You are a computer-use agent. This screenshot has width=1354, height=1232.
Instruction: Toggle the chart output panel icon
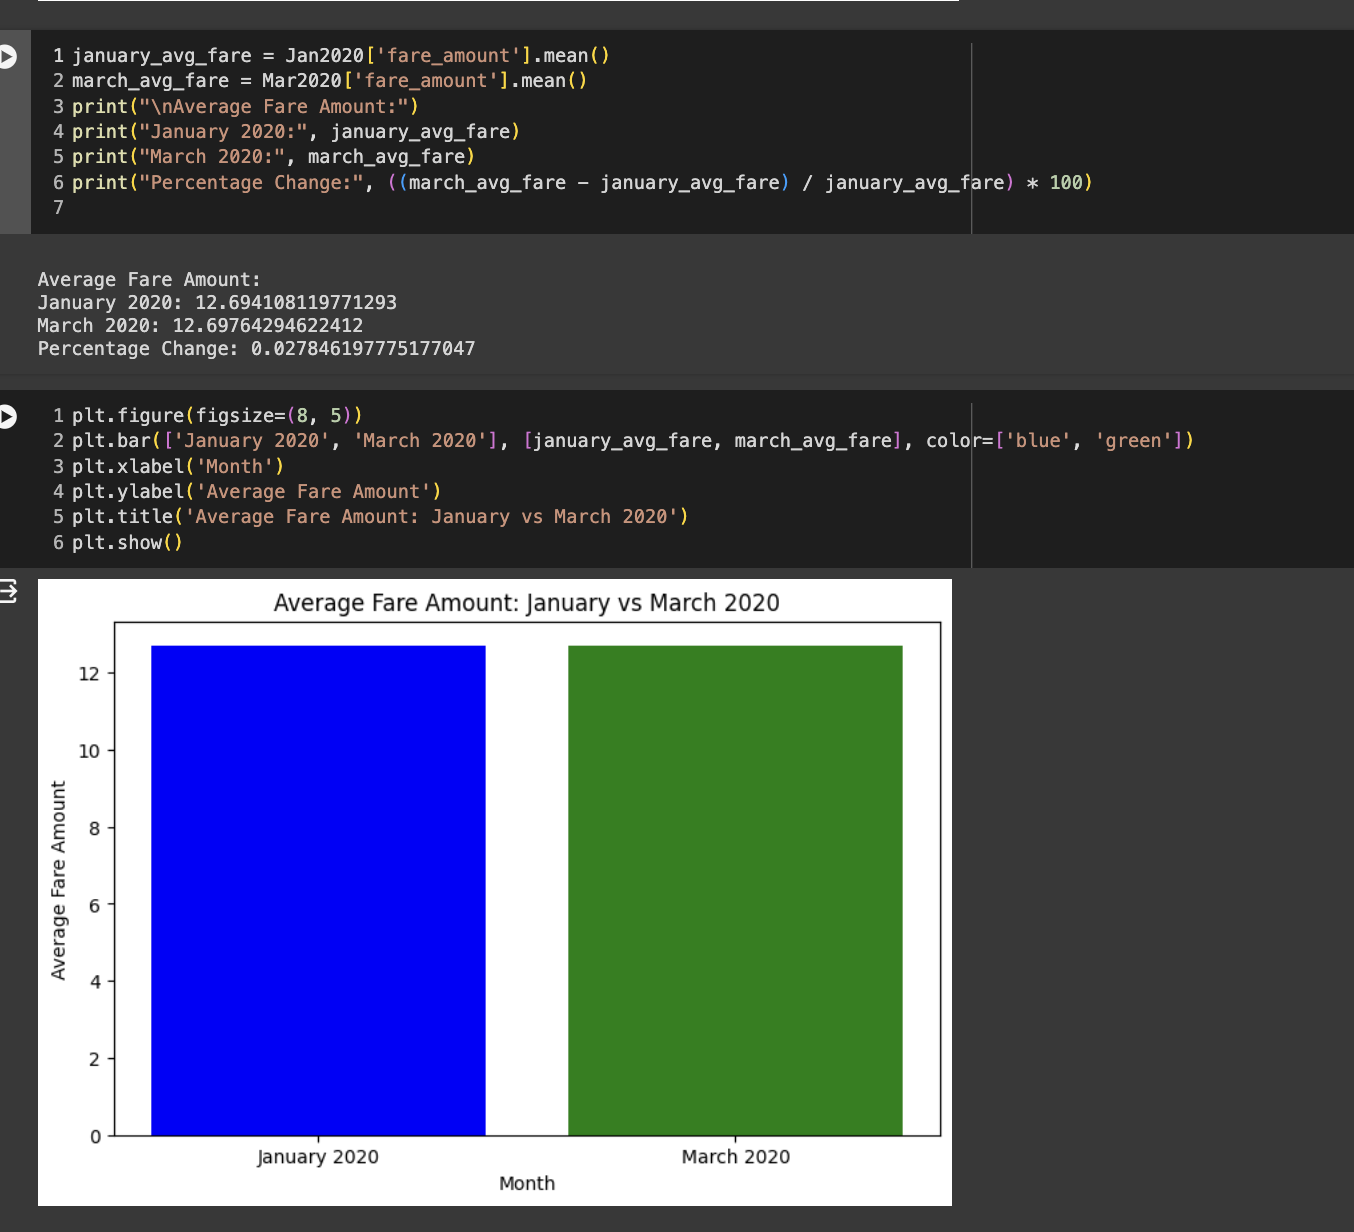tap(8, 591)
